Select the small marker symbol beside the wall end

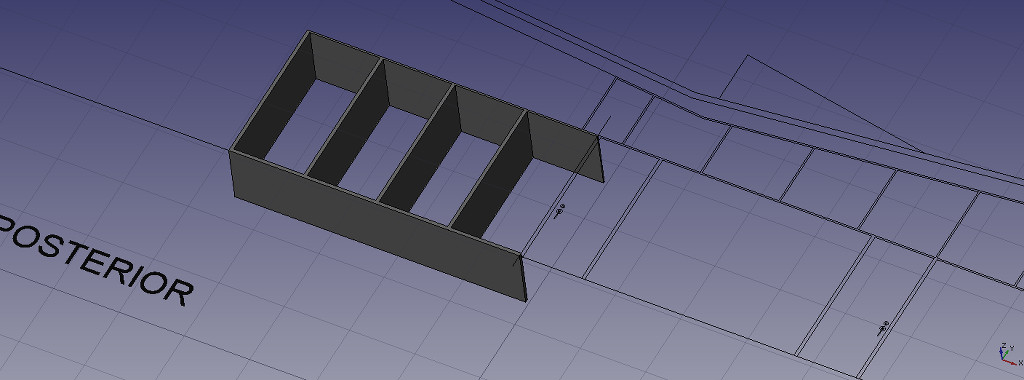pyautogui.click(x=560, y=210)
